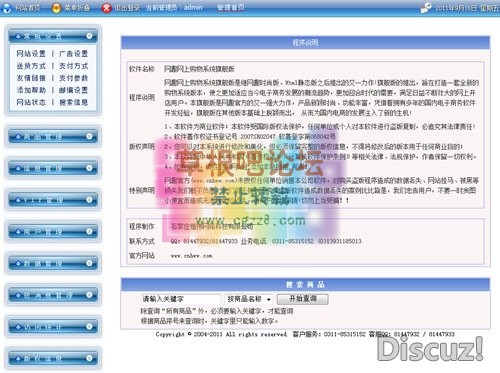This screenshot has width=500, height=373.
Task: Open 支付参数 in the sidebar
Action: (73, 78)
